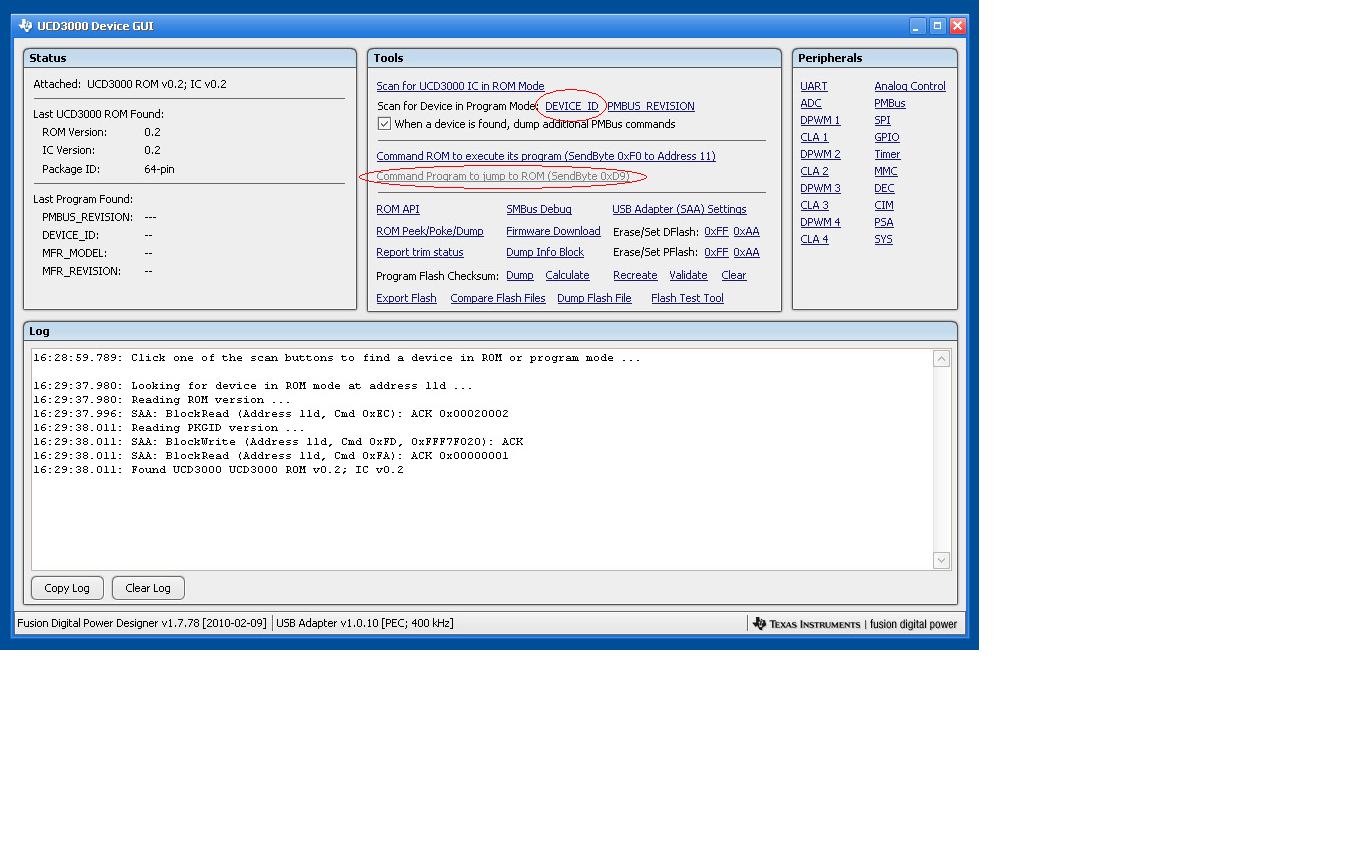Set PFlash to 0xAA
Image resolution: width=1372 pixels, height=860 pixels.
coord(746,252)
